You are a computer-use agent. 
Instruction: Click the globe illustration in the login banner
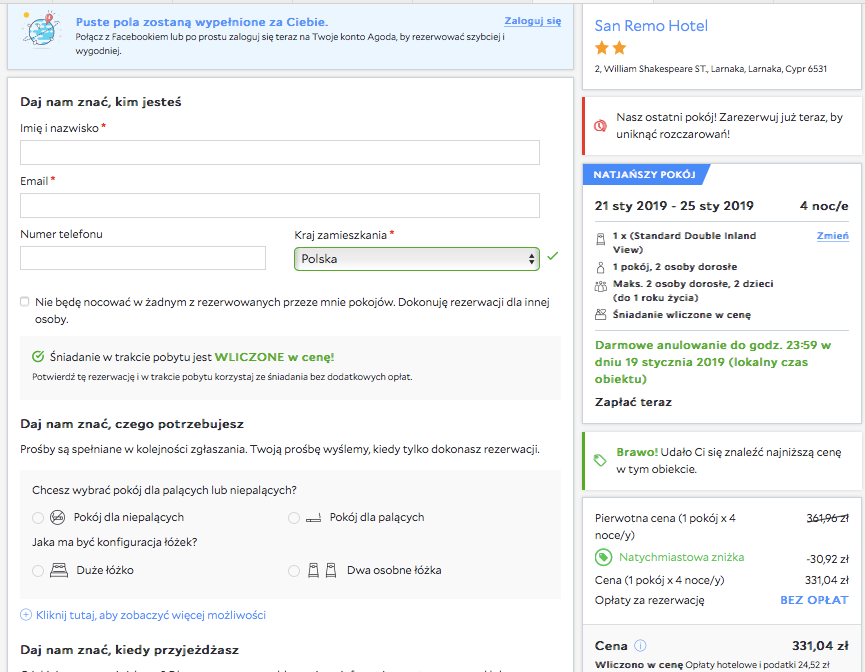click(41, 30)
